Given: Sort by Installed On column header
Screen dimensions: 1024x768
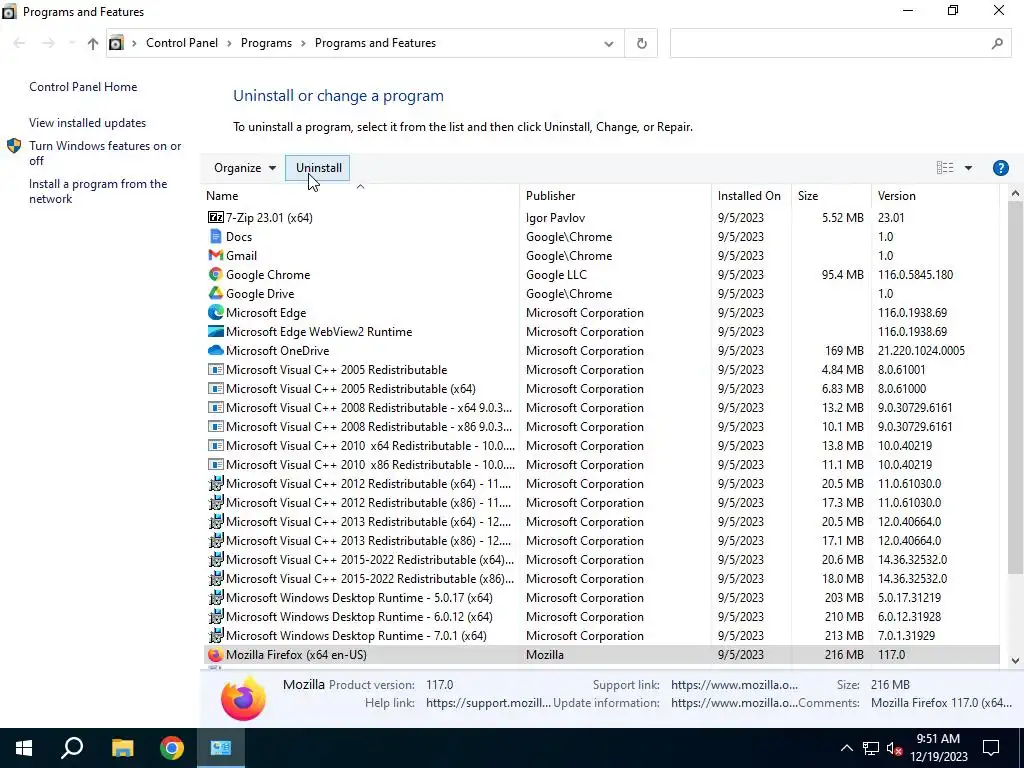Looking at the screenshot, I should pos(752,195).
